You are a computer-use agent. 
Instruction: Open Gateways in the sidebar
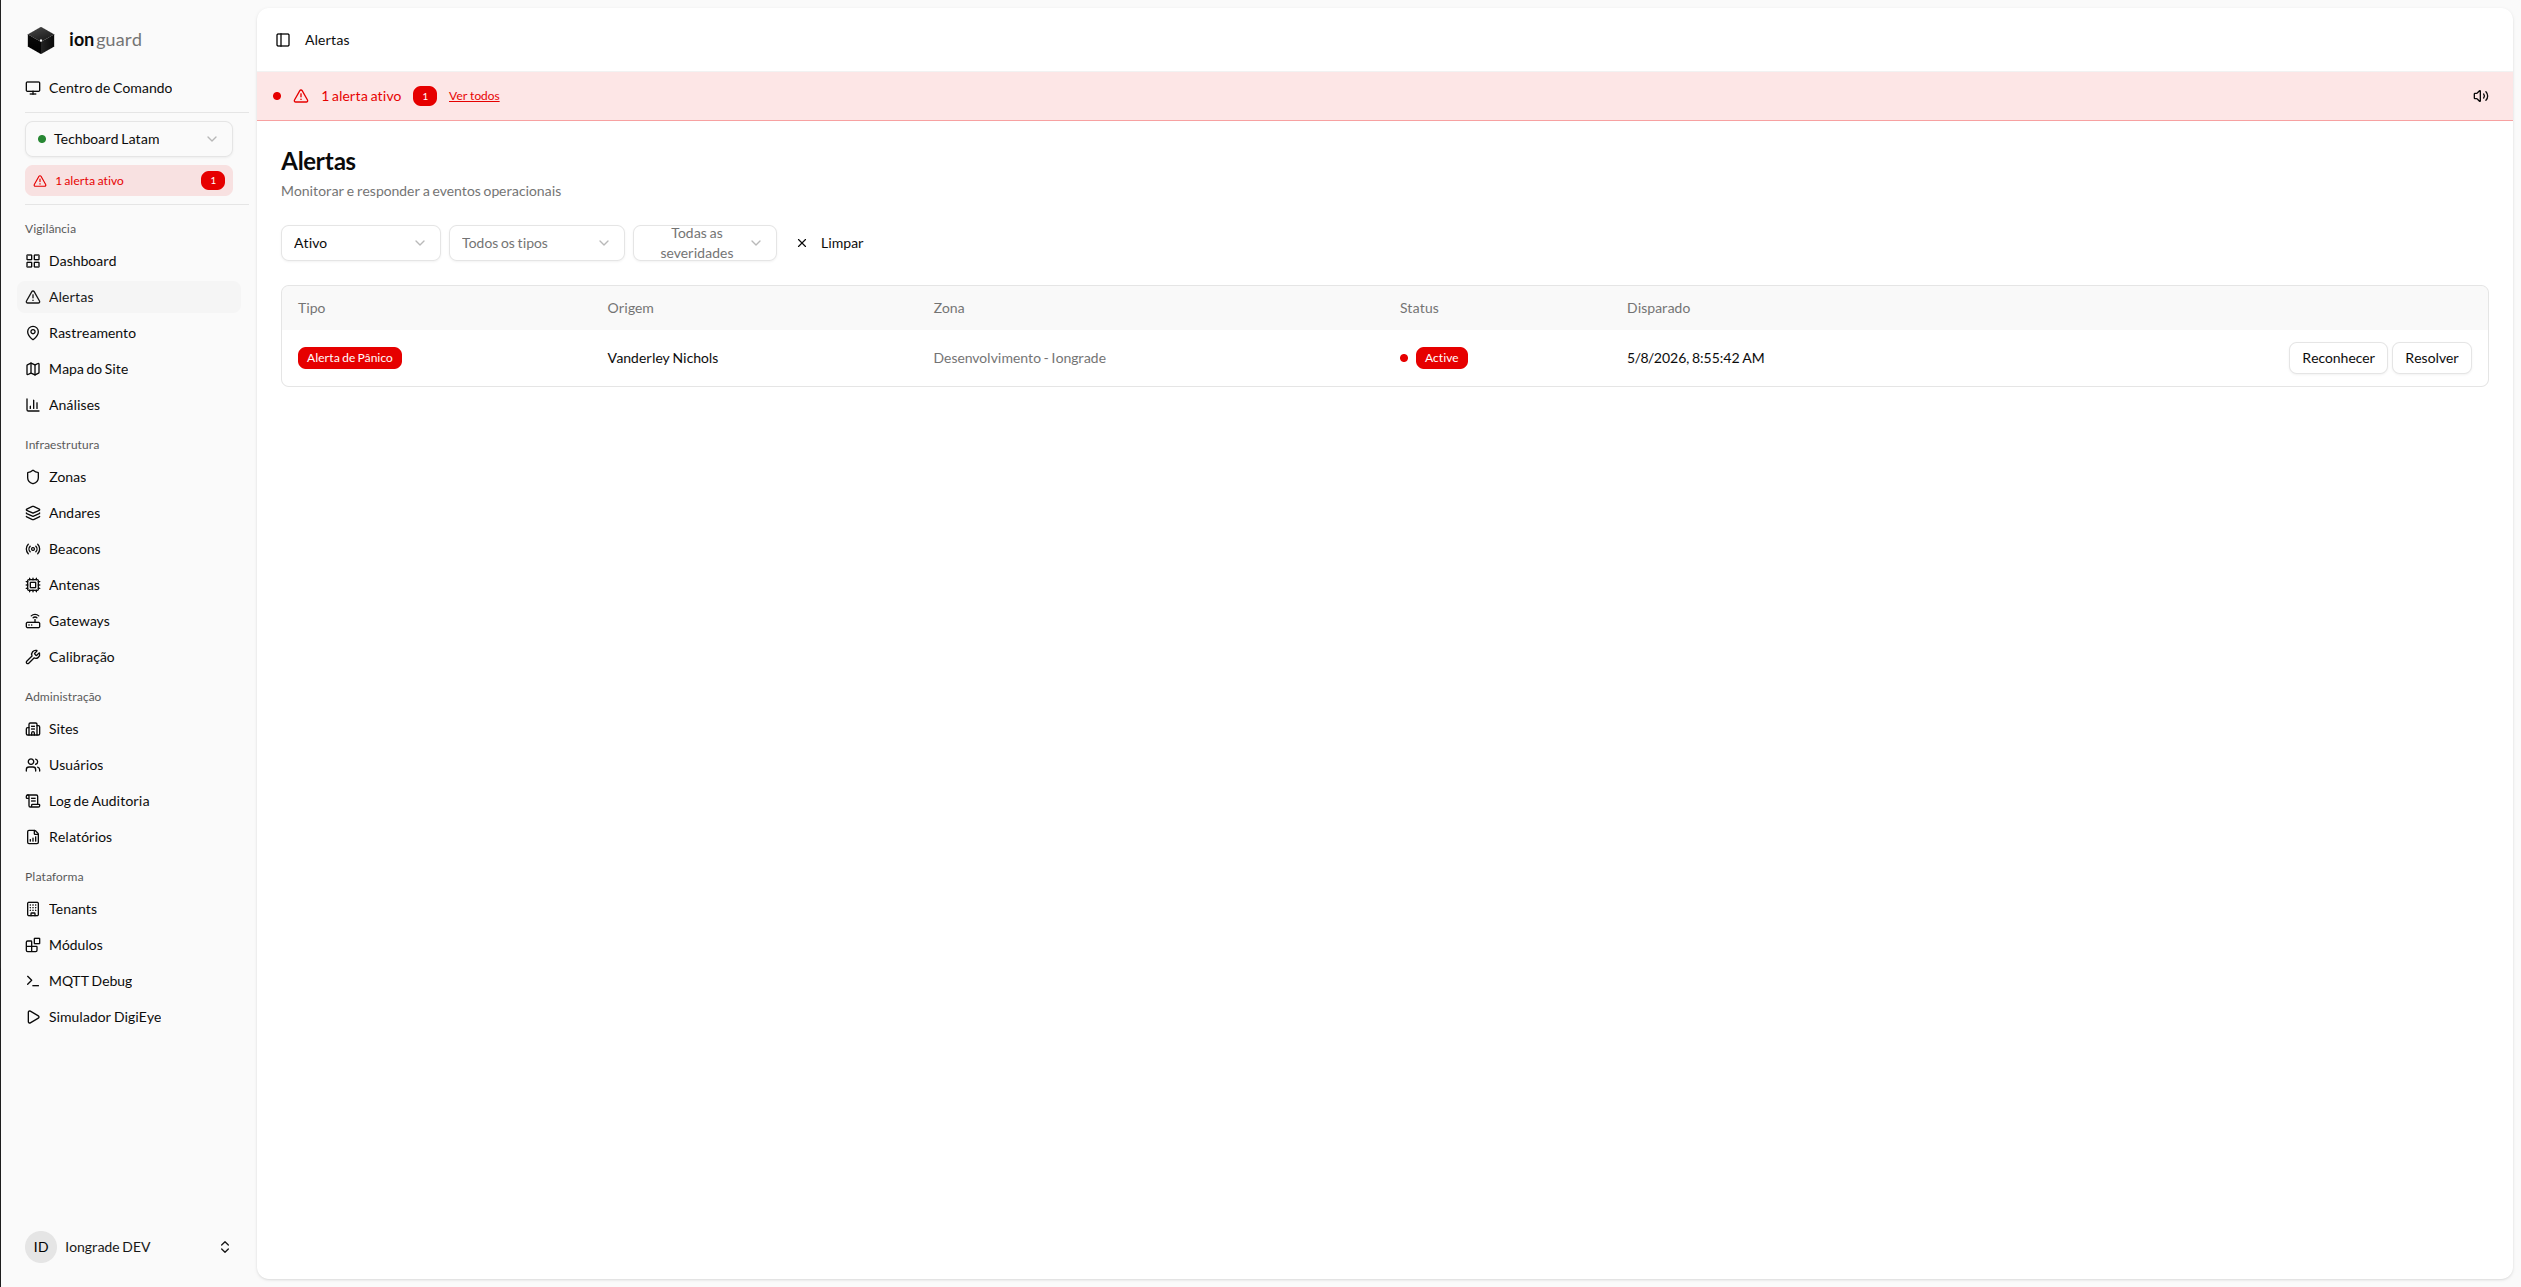(129, 621)
